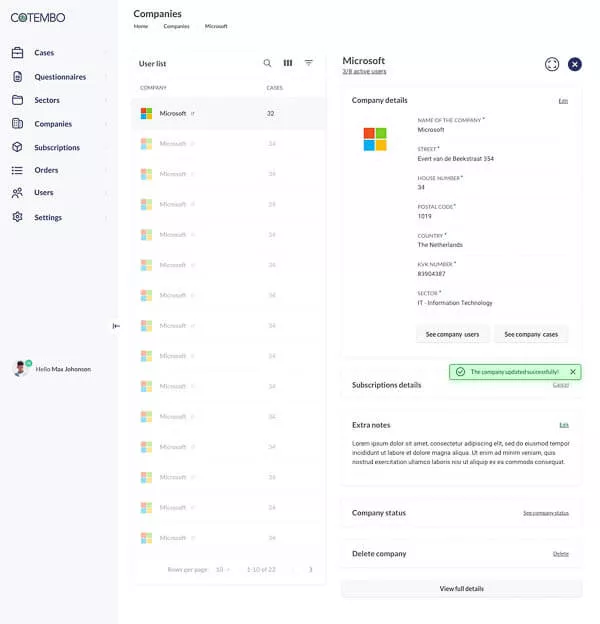This screenshot has height=624, width=600.
Task: Open Sectors via the folder icon
Action: [18, 100]
